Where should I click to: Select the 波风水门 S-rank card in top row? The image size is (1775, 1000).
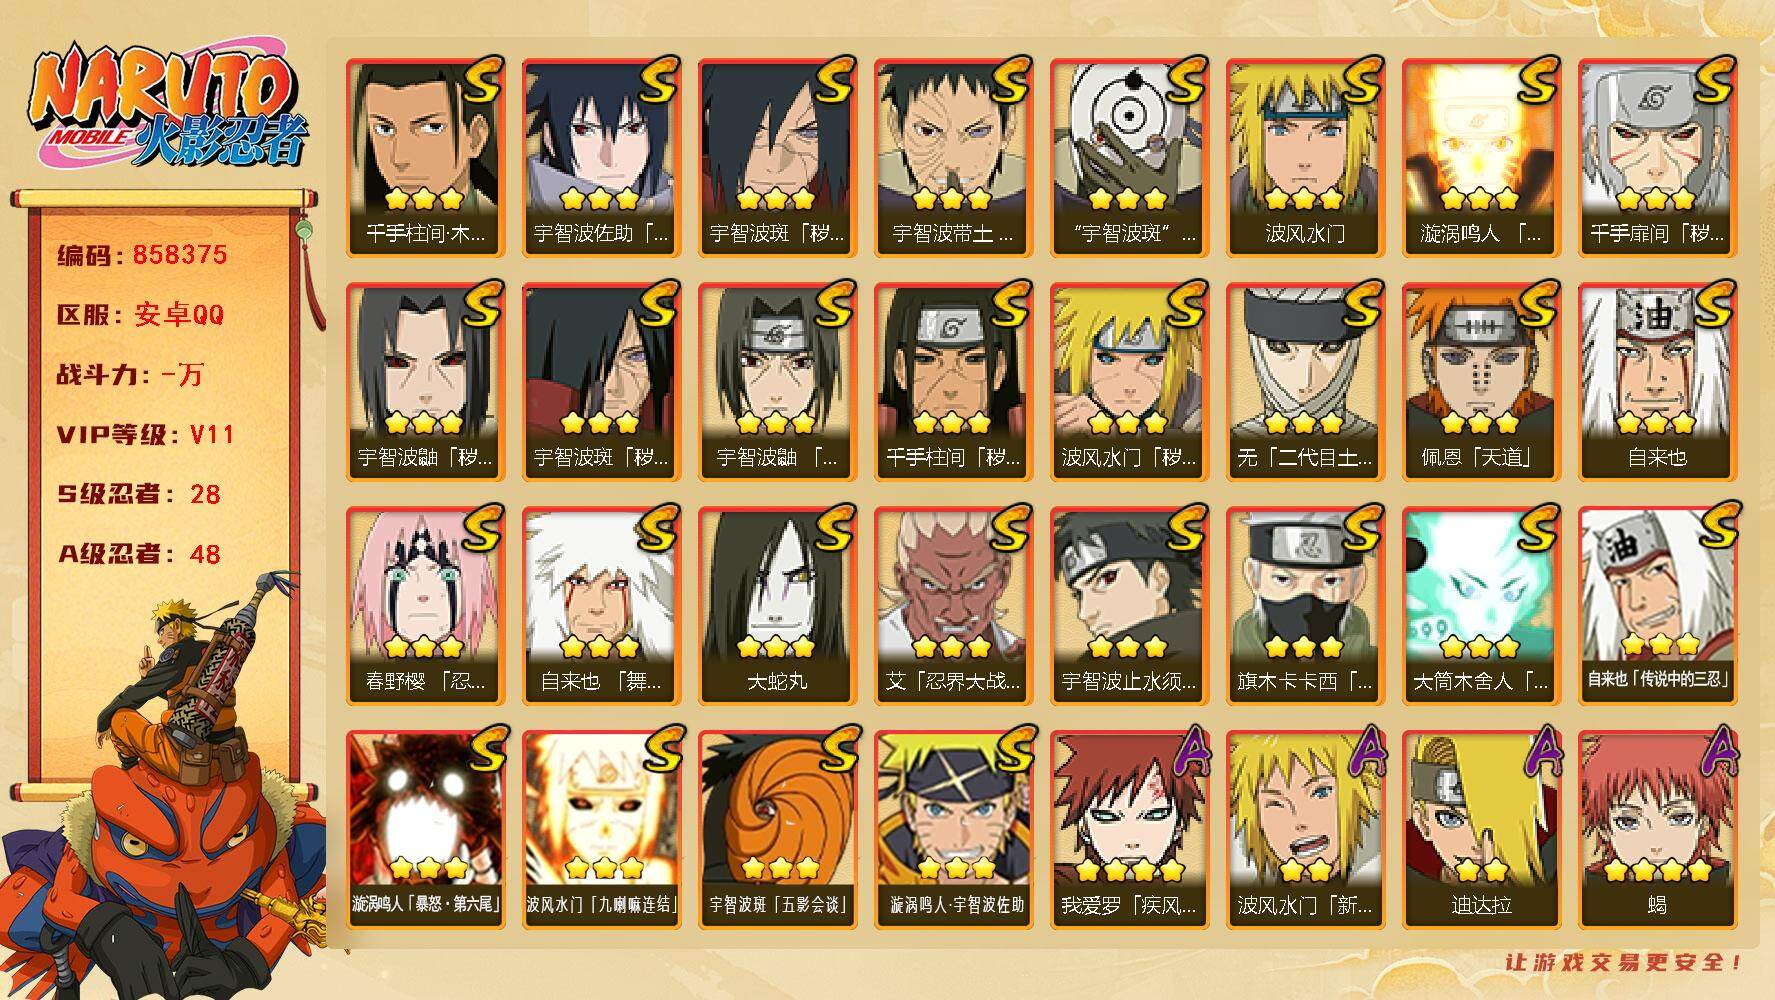[1305, 158]
